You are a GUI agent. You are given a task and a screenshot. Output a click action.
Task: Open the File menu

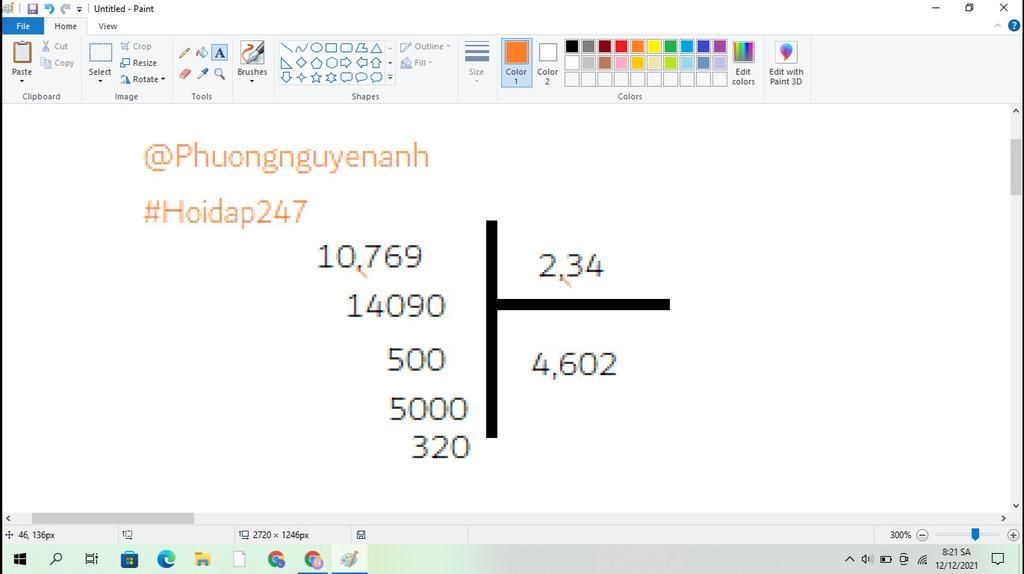point(23,26)
